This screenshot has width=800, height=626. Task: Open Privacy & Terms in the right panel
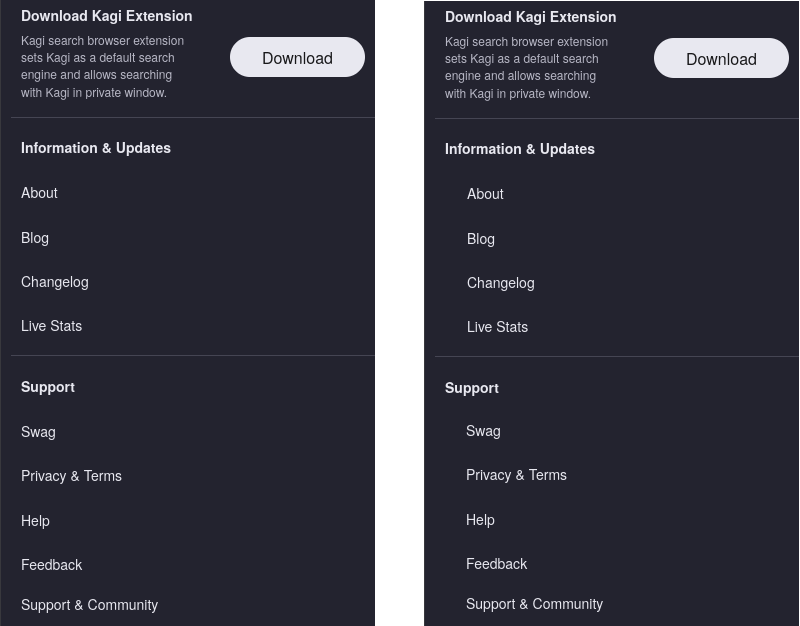[x=516, y=475]
